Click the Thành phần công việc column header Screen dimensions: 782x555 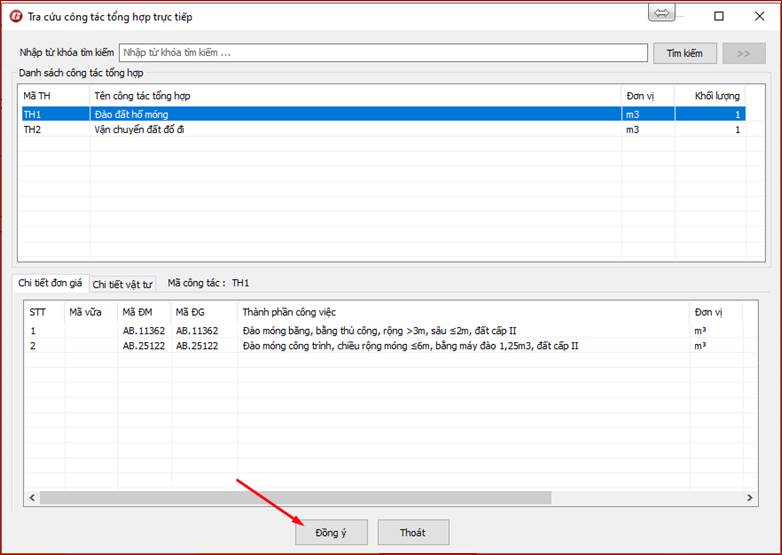462,312
